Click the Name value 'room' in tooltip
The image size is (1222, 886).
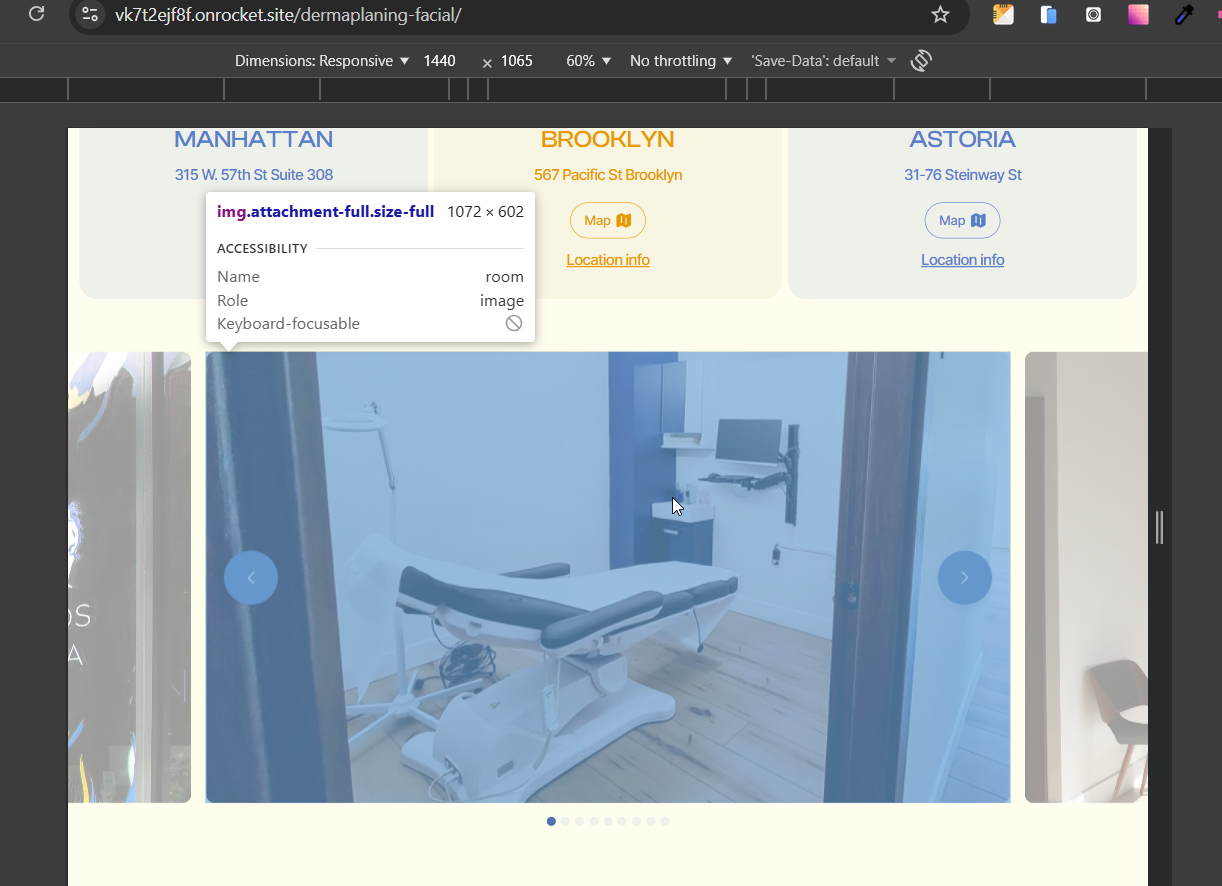(505, 277)
